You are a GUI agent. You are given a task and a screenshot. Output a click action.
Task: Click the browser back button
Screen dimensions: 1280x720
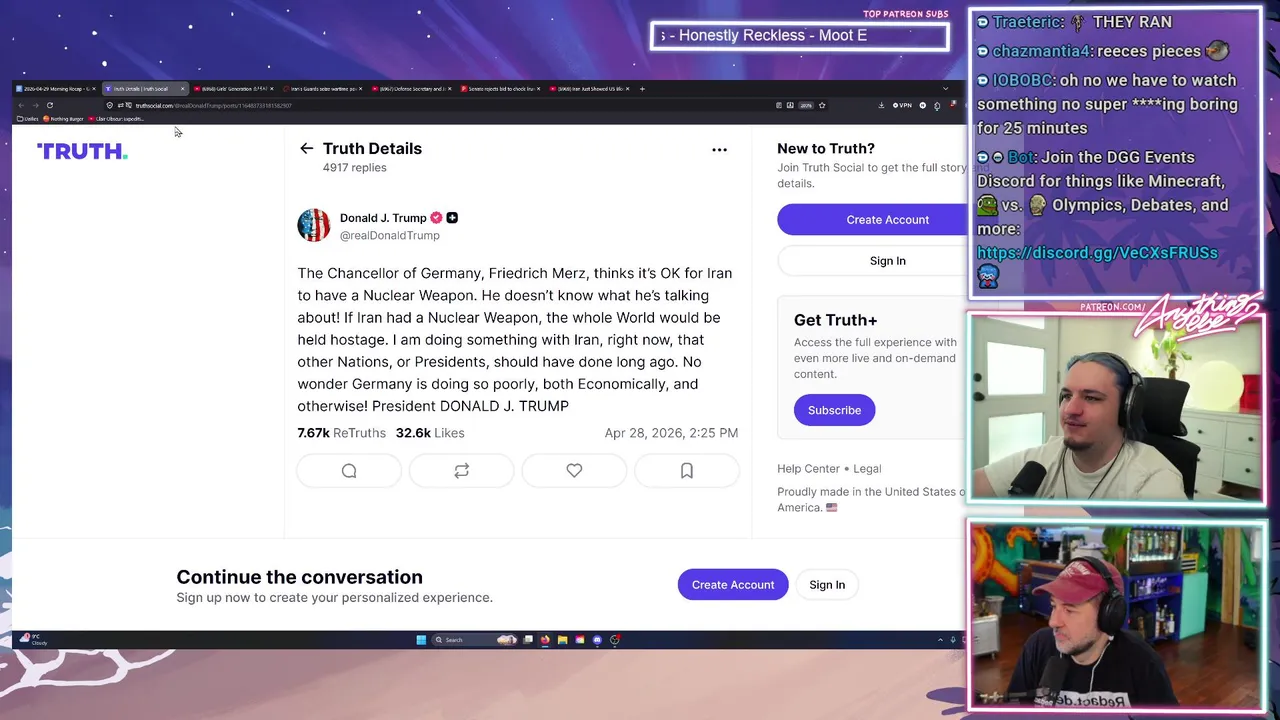[21, 105]
